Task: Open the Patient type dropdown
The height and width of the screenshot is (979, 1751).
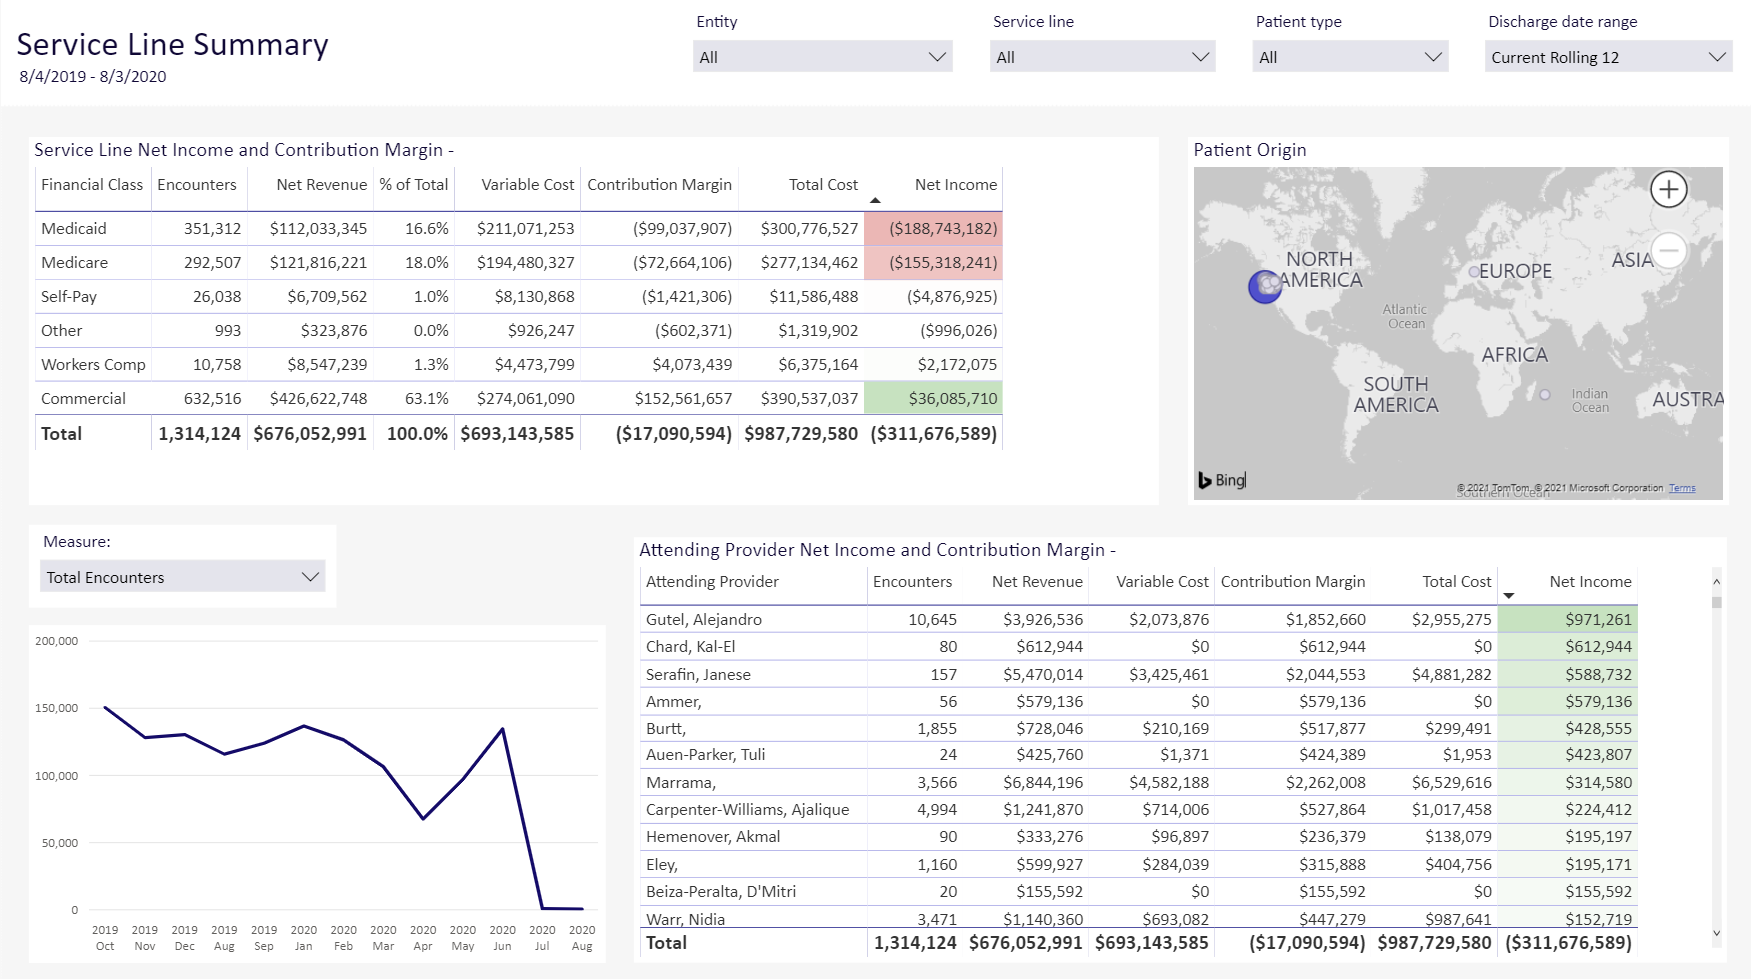Action: pos(1349,57)
